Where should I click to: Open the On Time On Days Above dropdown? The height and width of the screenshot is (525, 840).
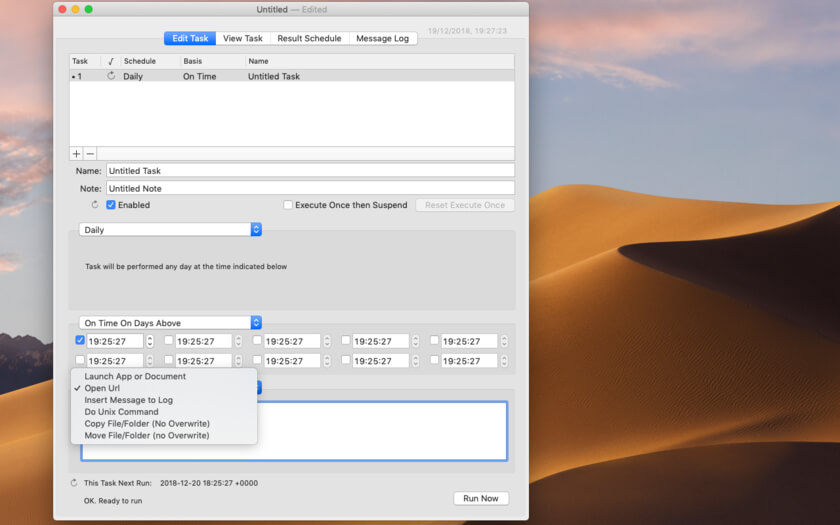pos(170,323)
